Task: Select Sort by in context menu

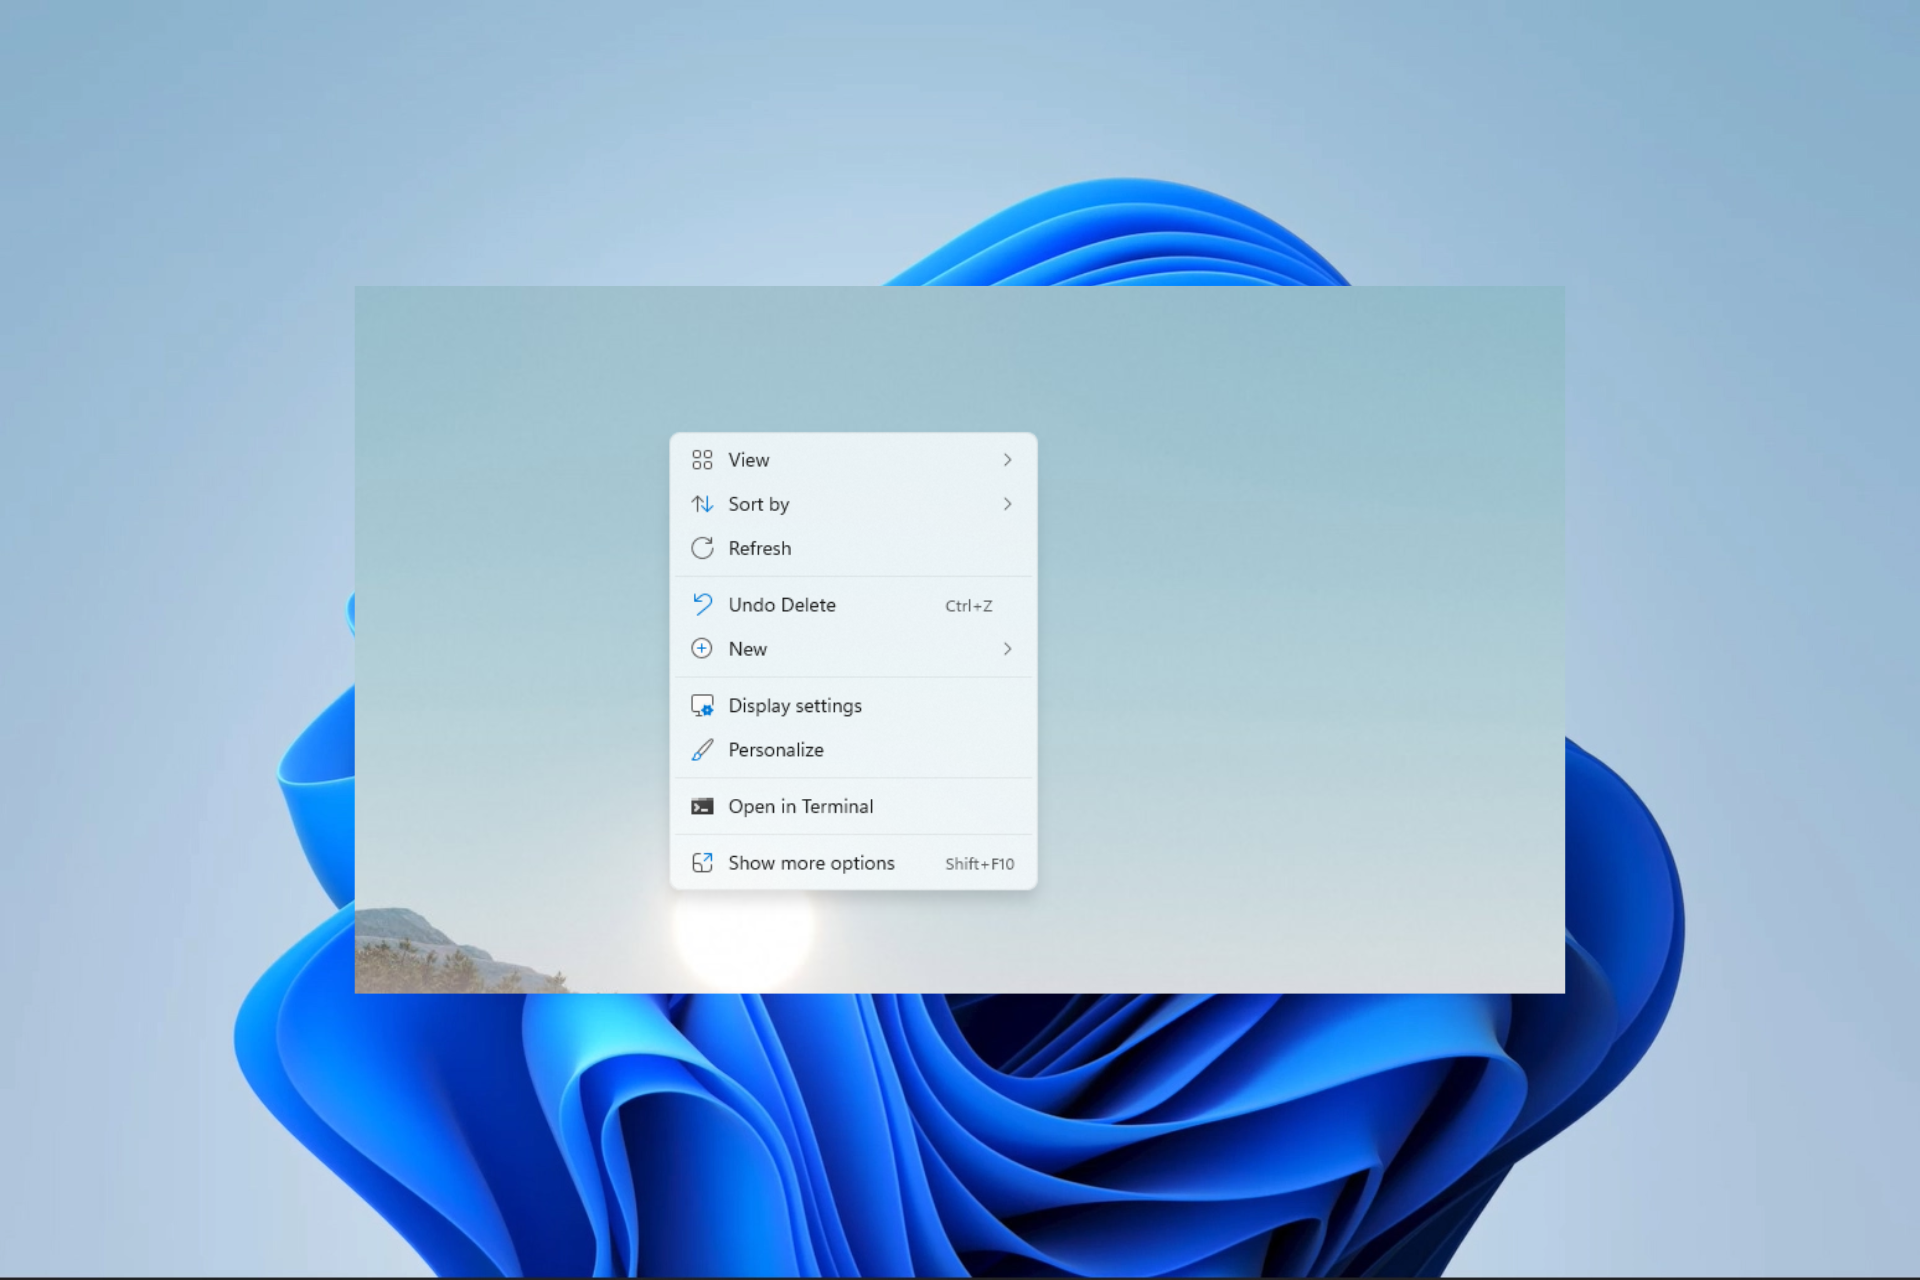Action: pos(853,504)
